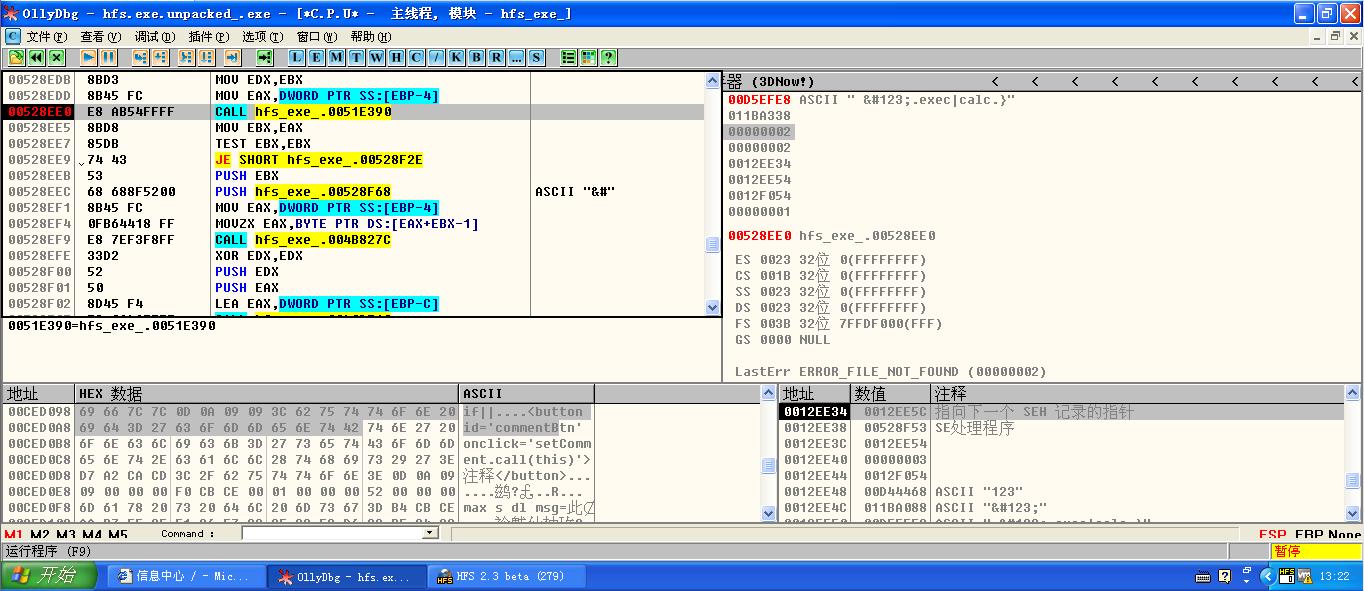The height and width of the screenshot is (591, 1364).
Task: Click the 开始 Start button
Action: (49, 576)
